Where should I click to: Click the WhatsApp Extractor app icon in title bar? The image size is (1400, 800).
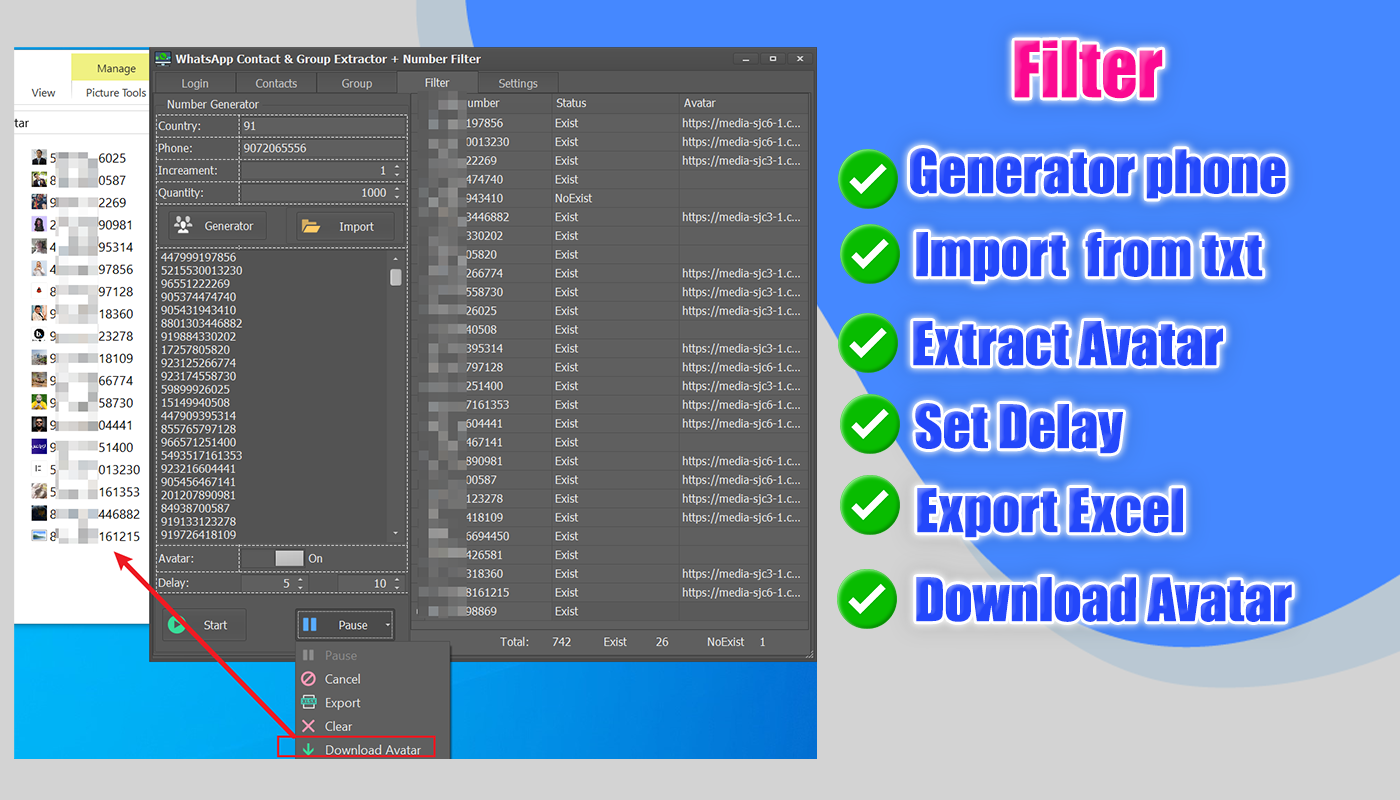point(163,59)
